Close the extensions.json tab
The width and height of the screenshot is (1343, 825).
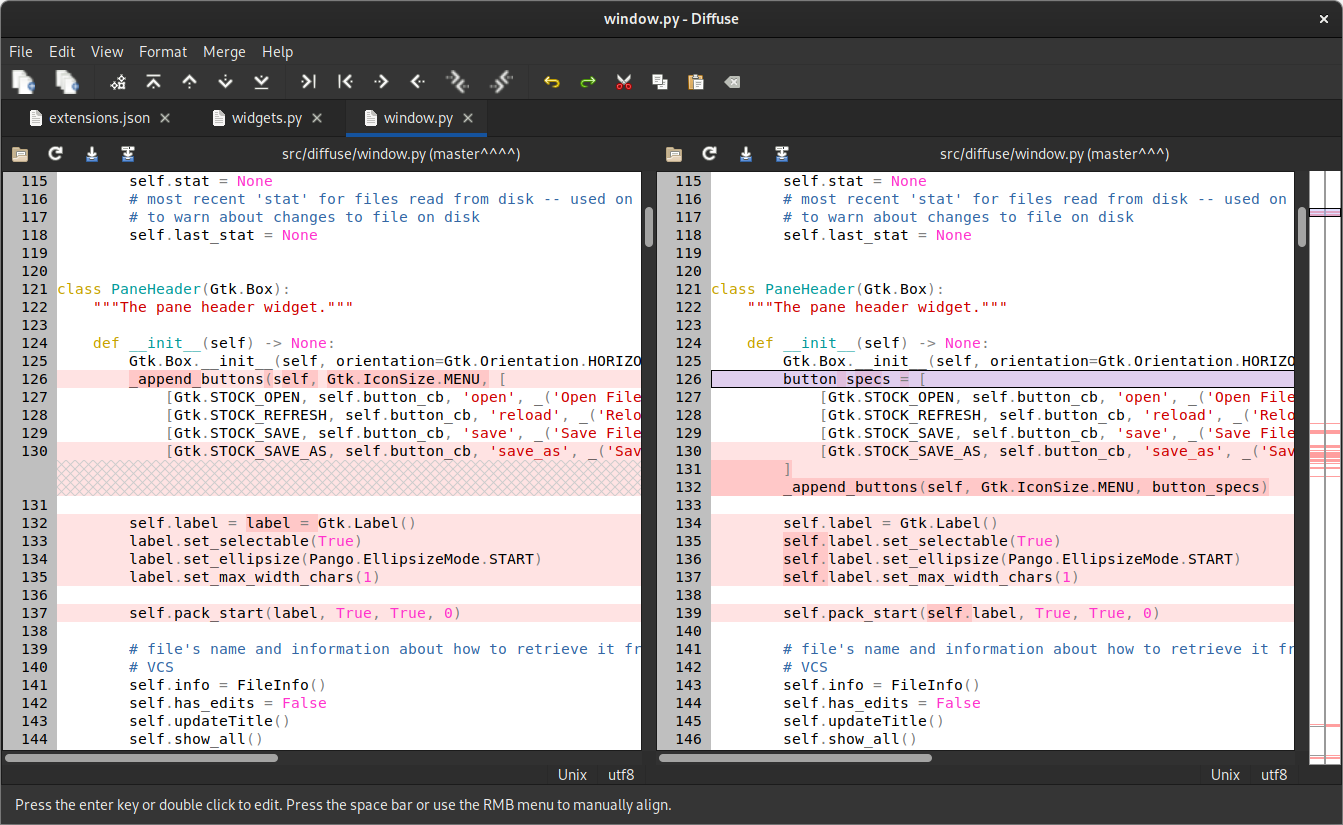(165, 118)
